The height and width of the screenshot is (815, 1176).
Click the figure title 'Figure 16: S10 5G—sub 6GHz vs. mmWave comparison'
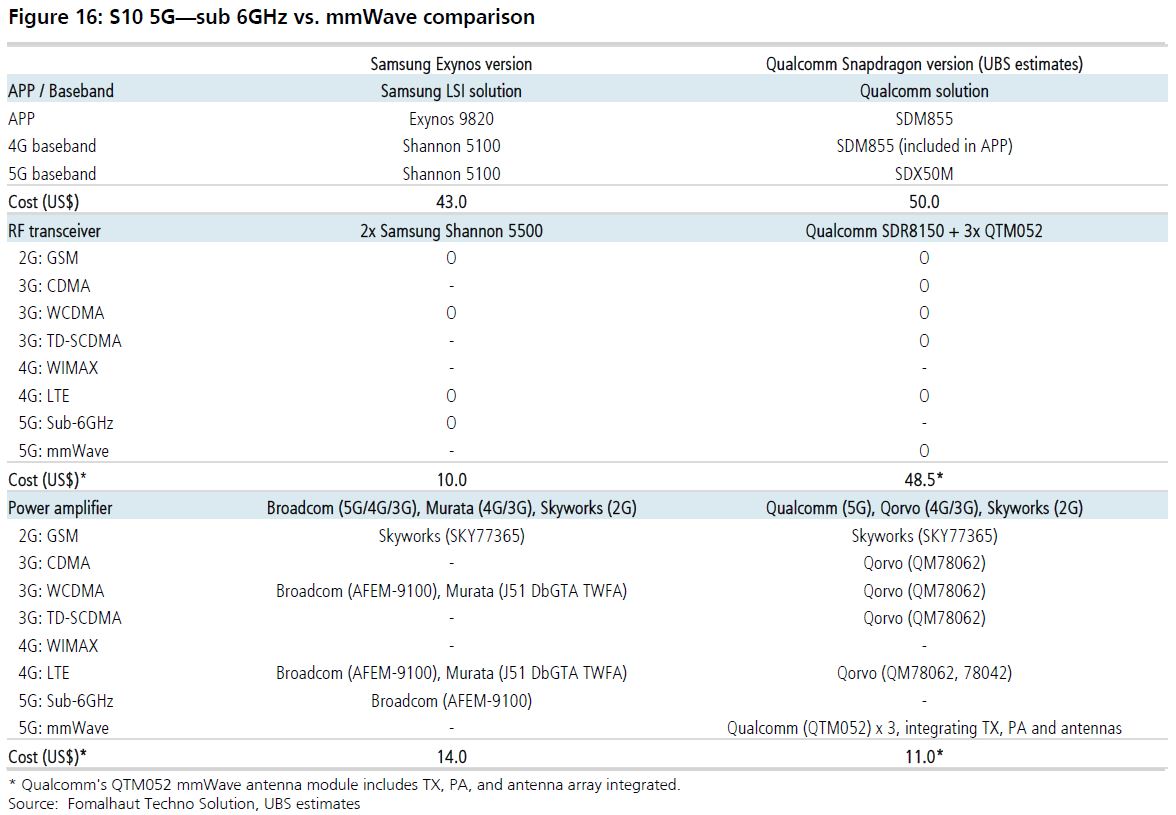pos(272,17)
